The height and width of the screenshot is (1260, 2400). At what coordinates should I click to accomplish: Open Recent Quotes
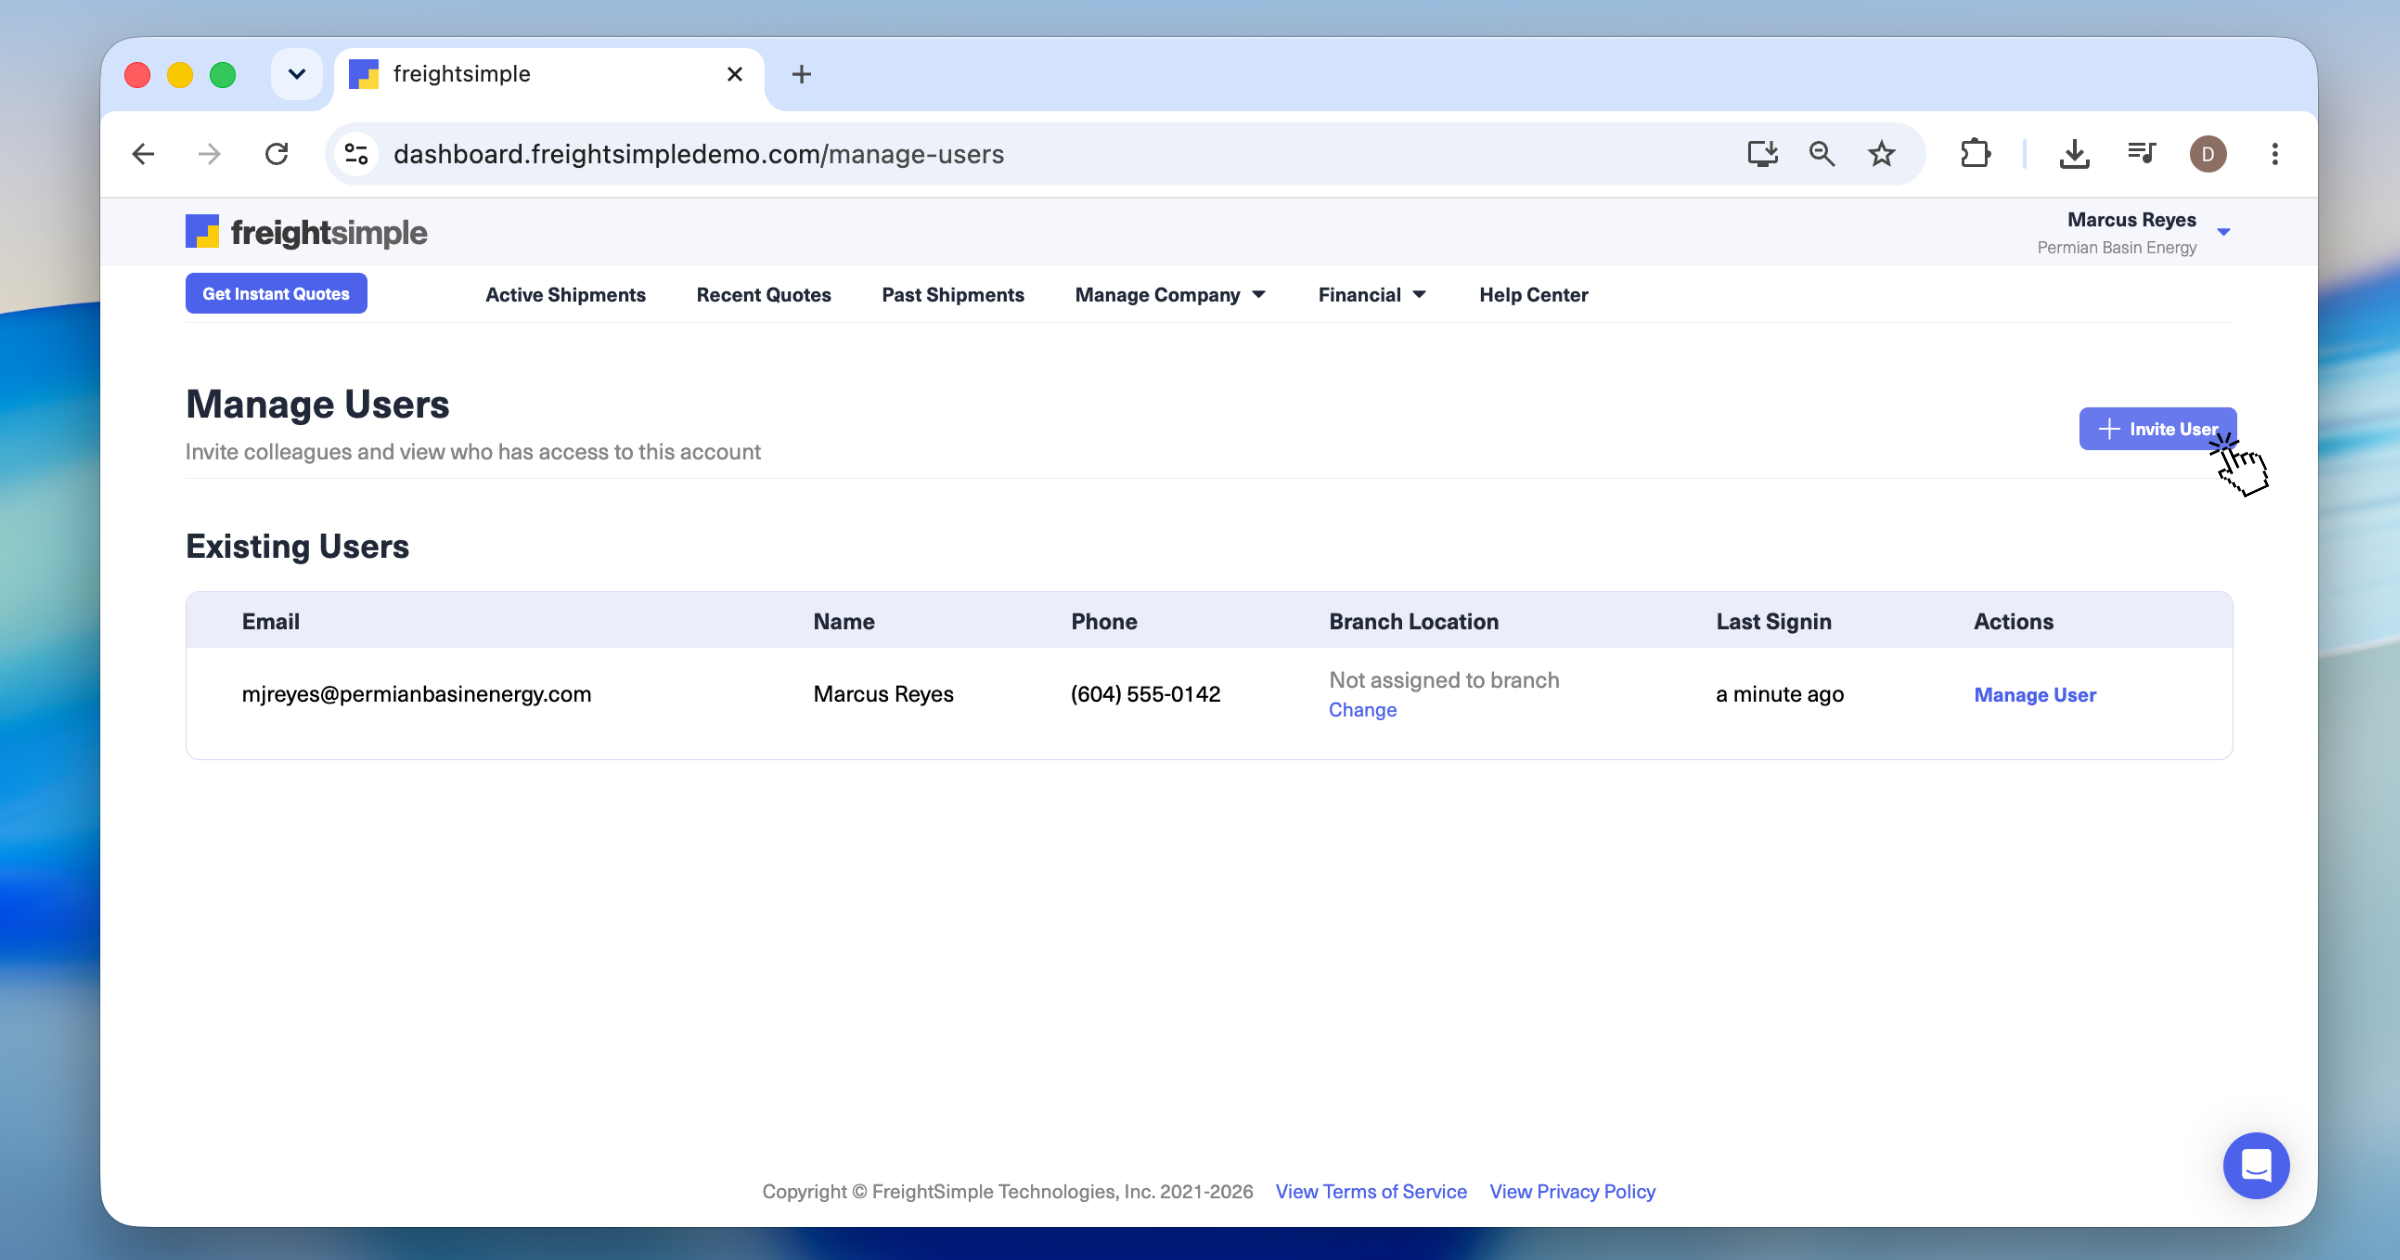pyautogui.click(x=763, y=295)
